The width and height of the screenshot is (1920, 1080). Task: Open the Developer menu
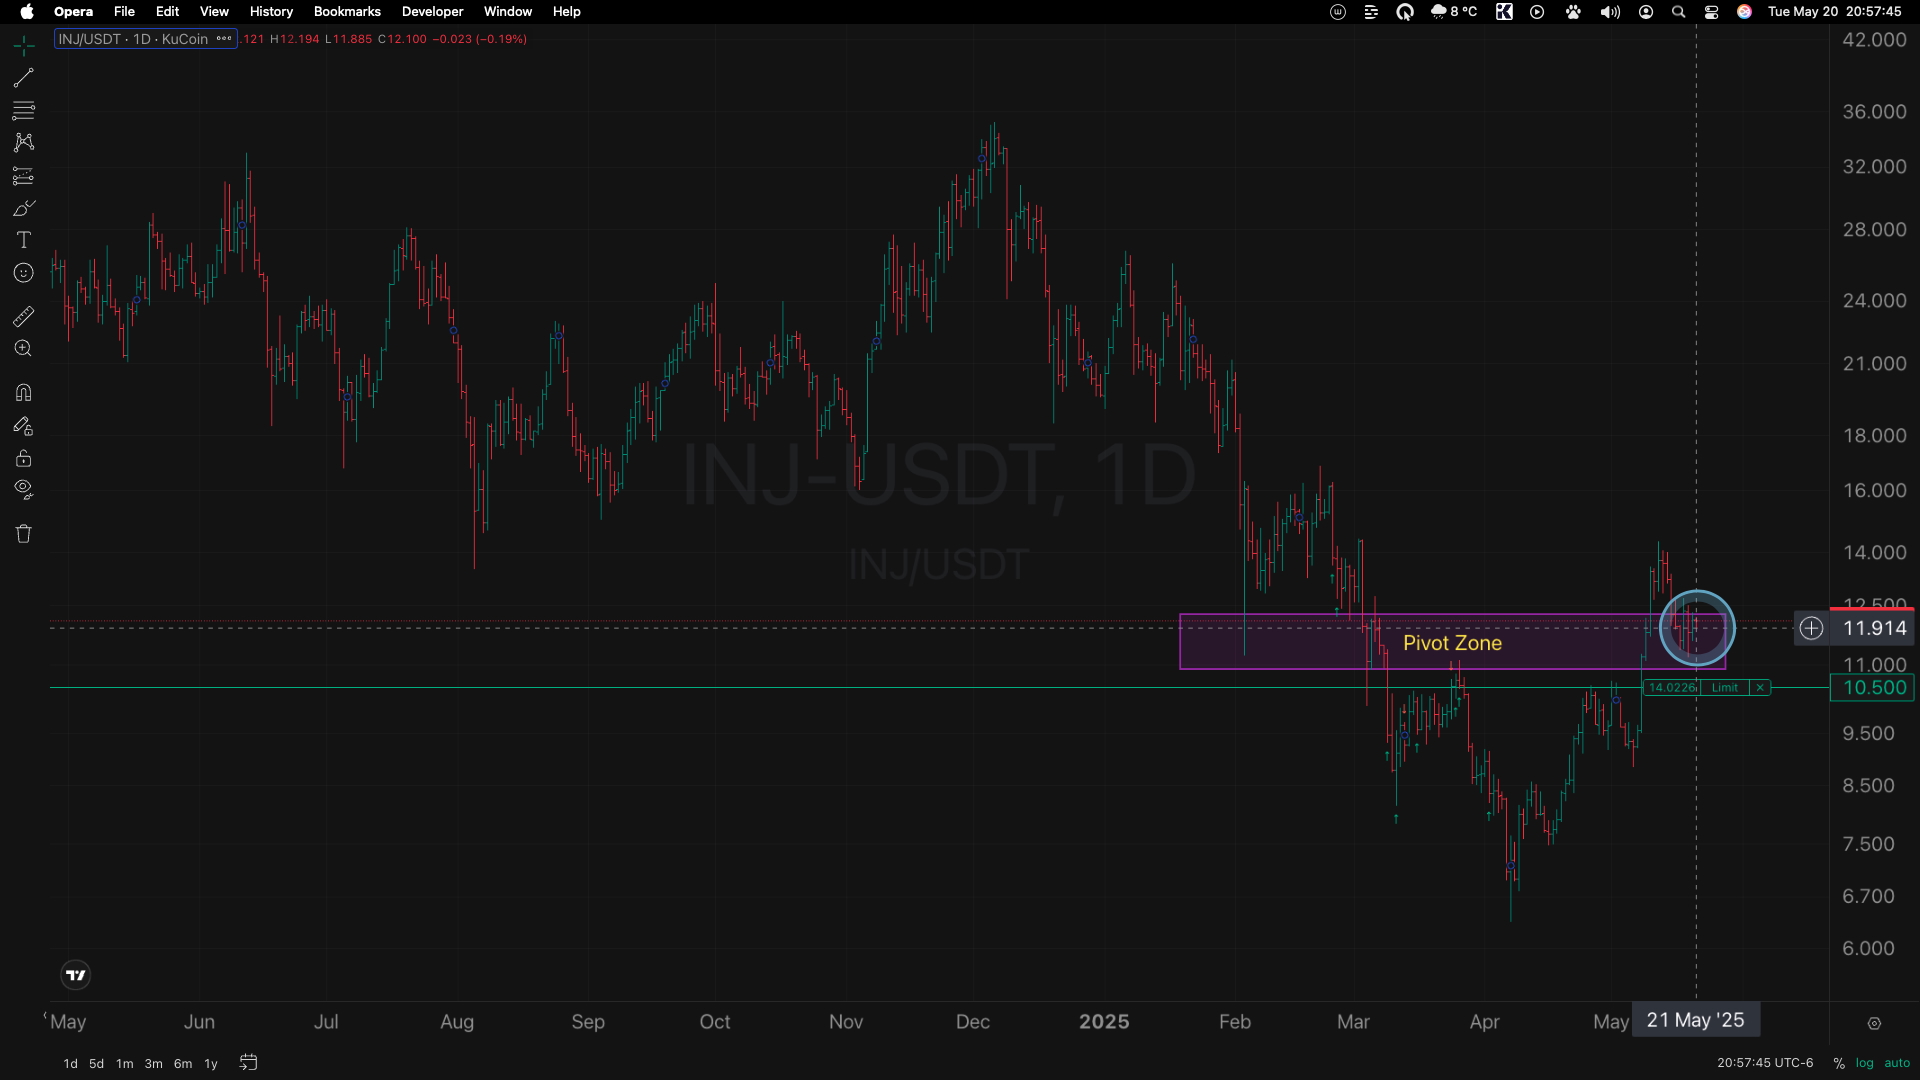click(432, 12)
